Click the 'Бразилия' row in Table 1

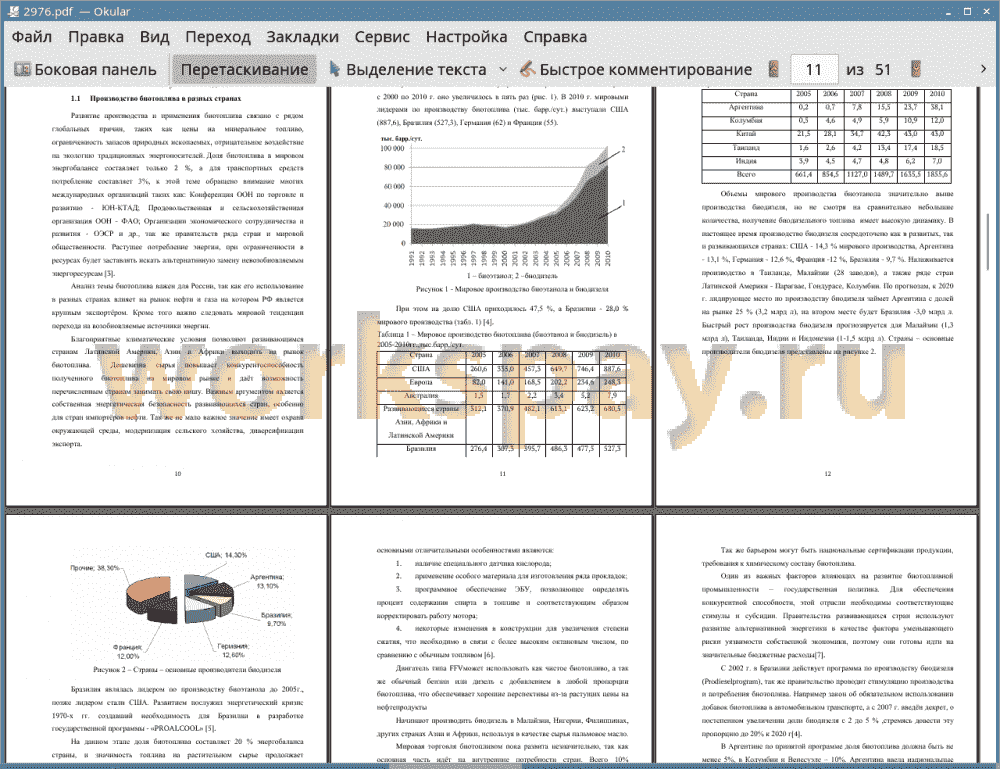pyautogui.click(x=501, y=449)
